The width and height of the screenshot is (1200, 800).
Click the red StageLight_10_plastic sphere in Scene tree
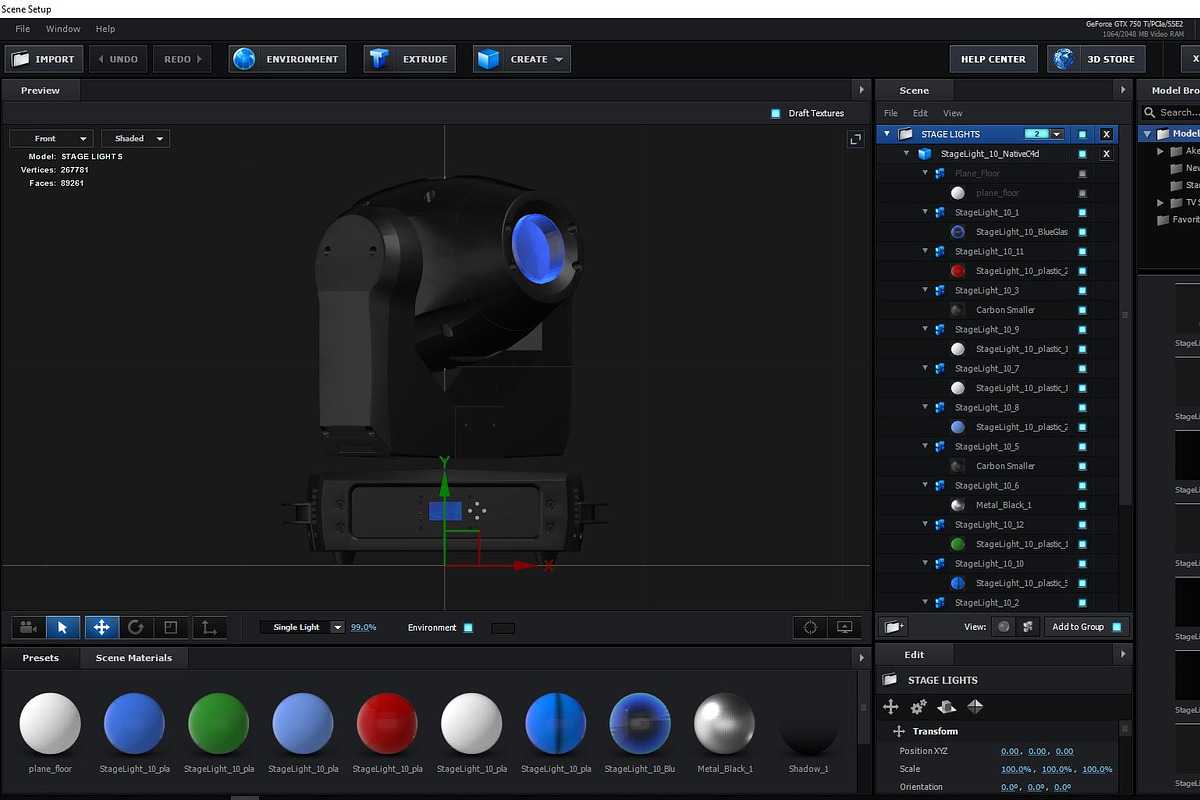click(x=958, y=271)
